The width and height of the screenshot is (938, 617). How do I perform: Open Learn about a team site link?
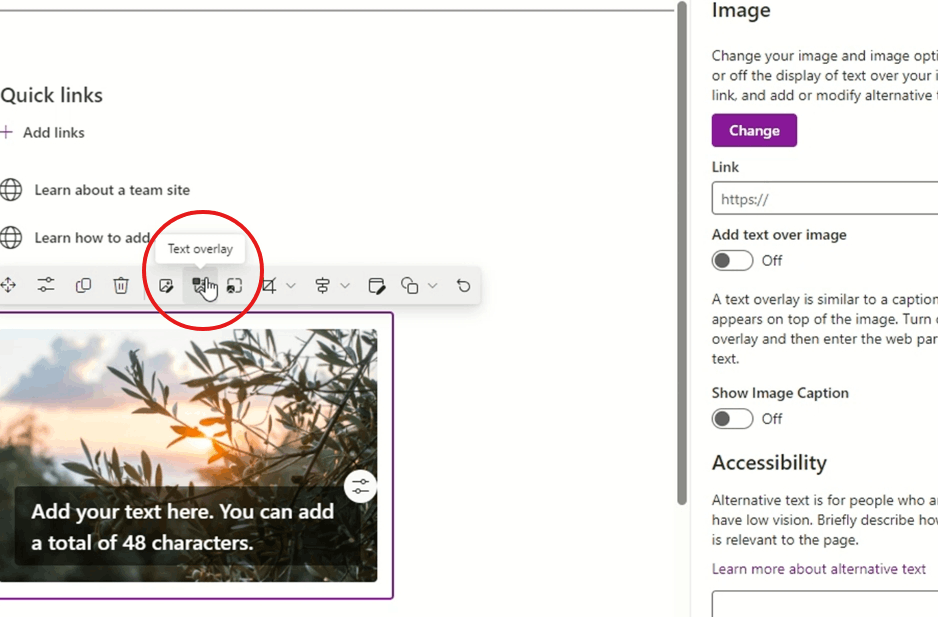112,190
